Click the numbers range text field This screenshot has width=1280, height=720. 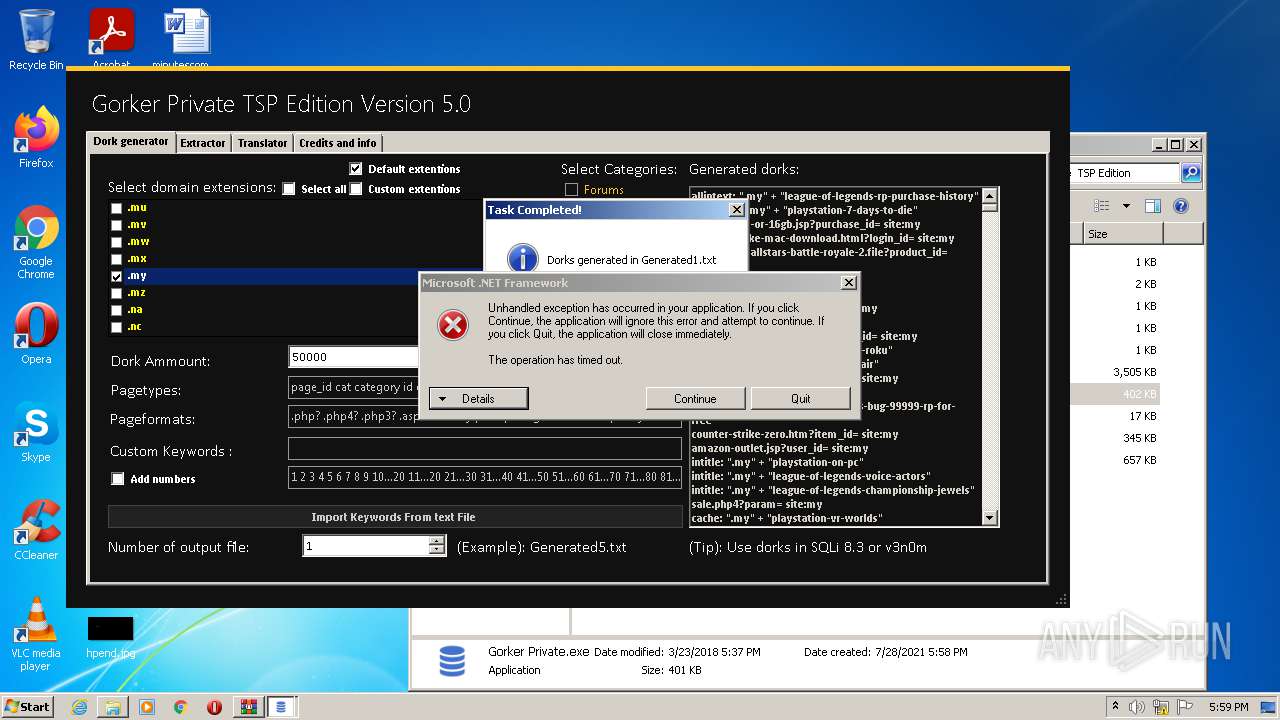(x=485, y=477)
